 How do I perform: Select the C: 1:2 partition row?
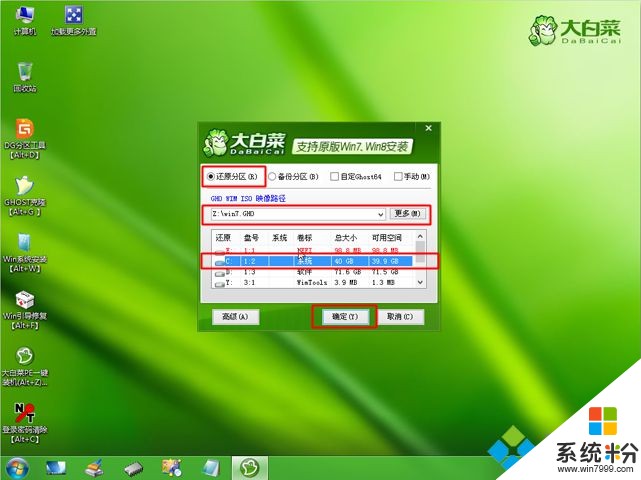(313, 261)
